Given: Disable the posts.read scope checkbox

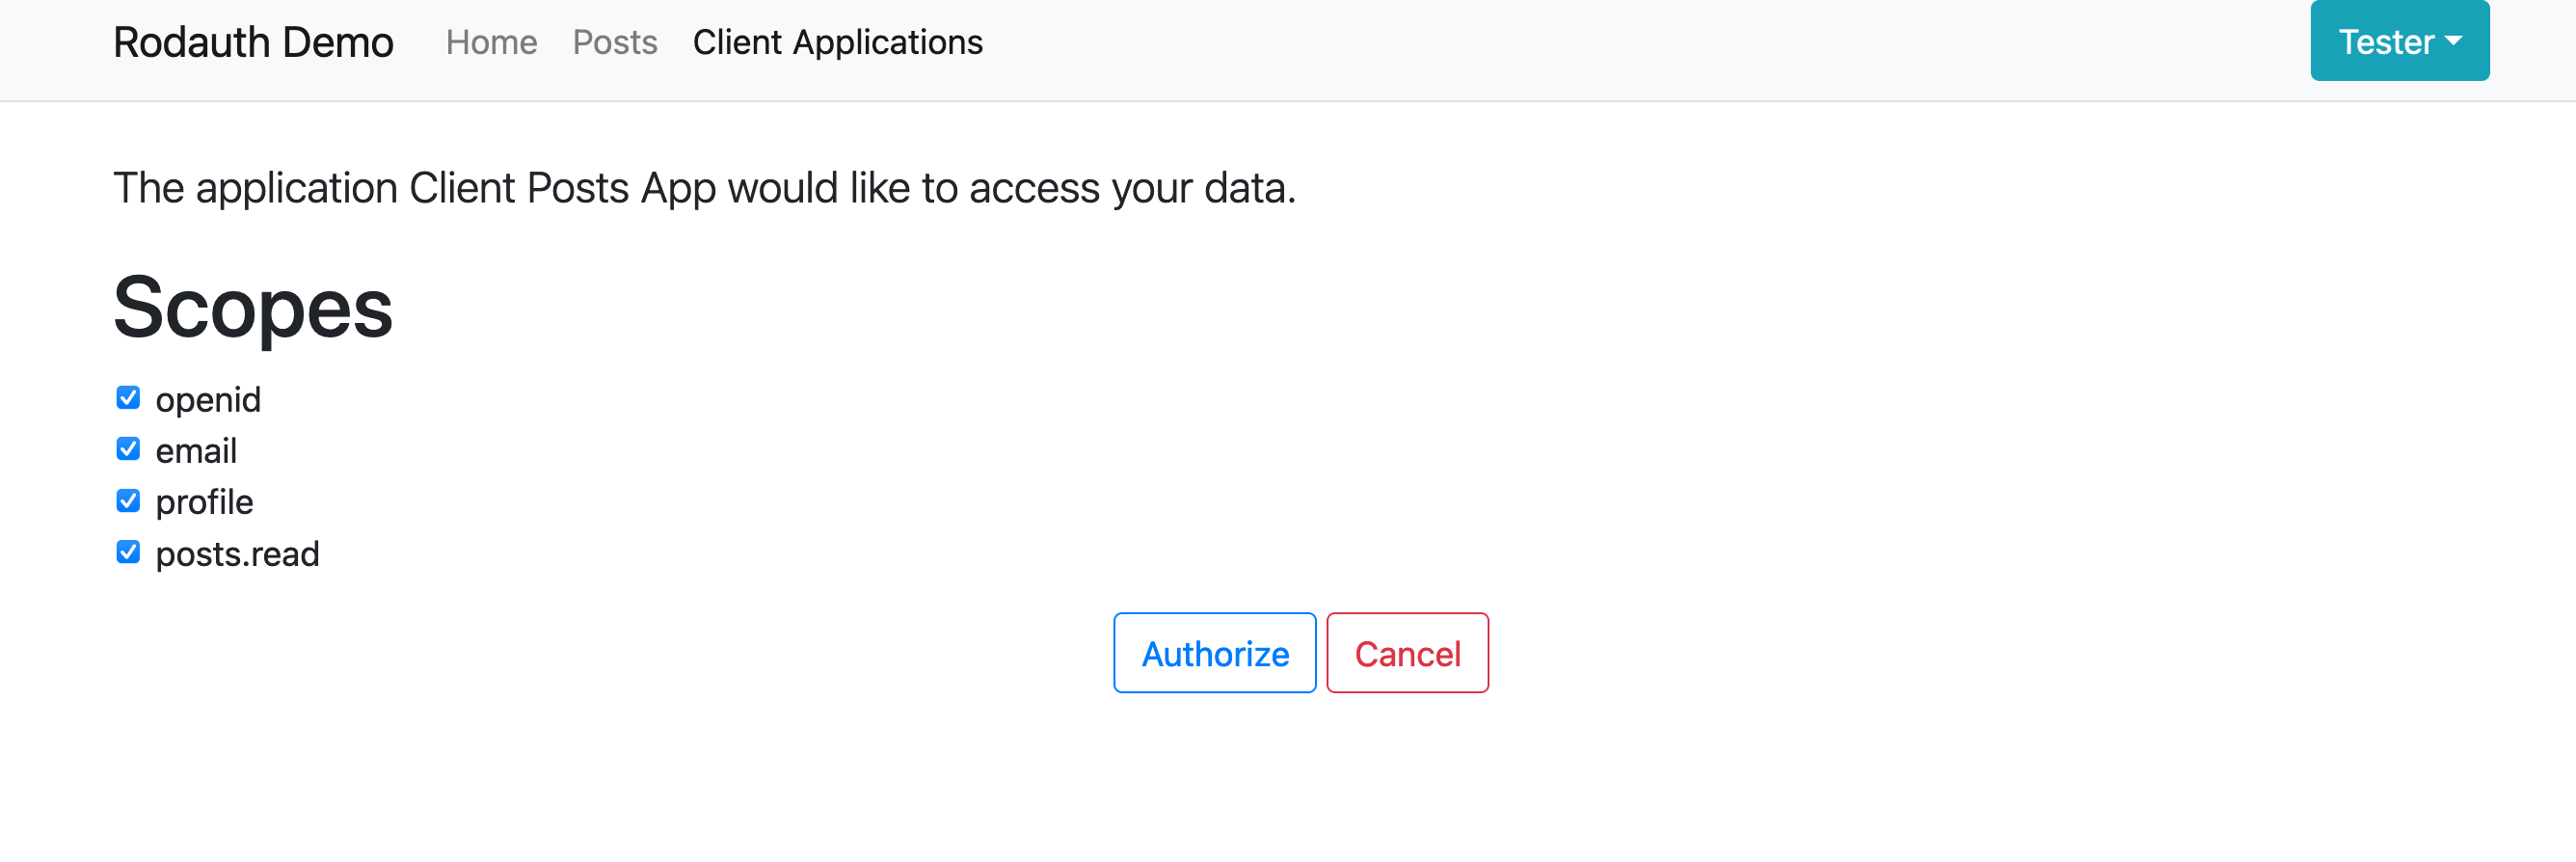Looking at the screenshot, I should (x=128, y=552).
